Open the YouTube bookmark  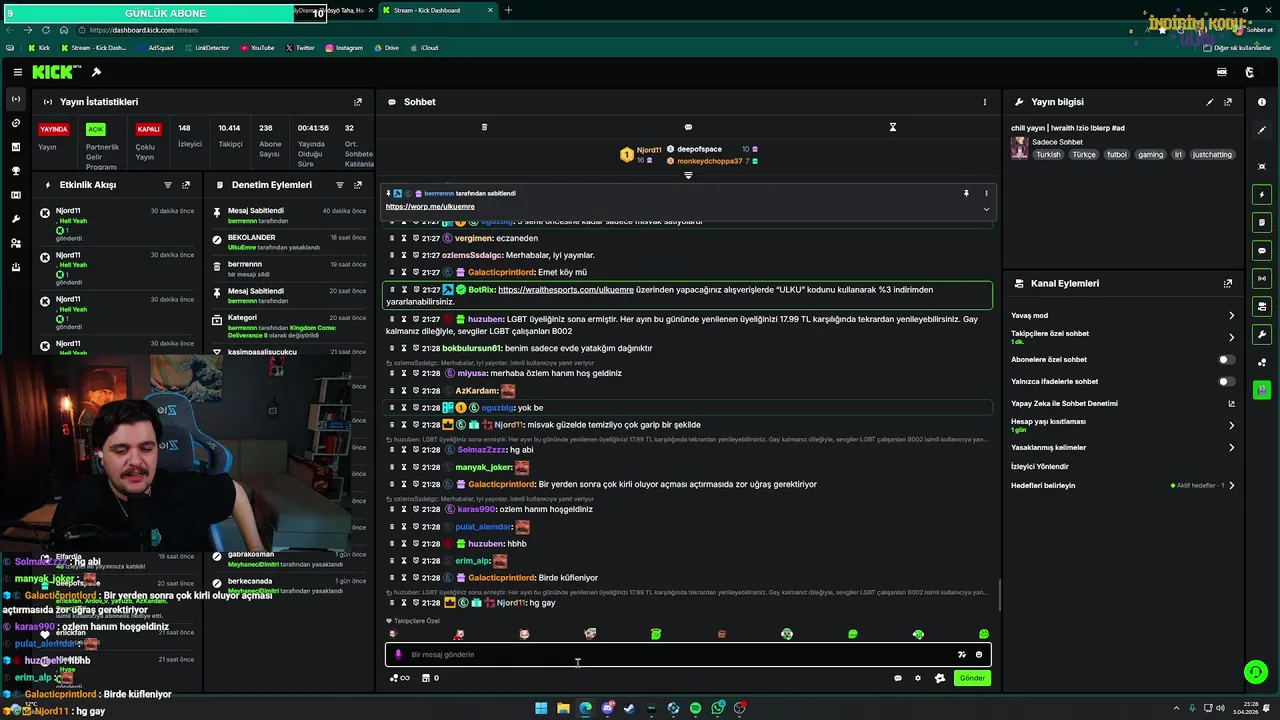257,48
